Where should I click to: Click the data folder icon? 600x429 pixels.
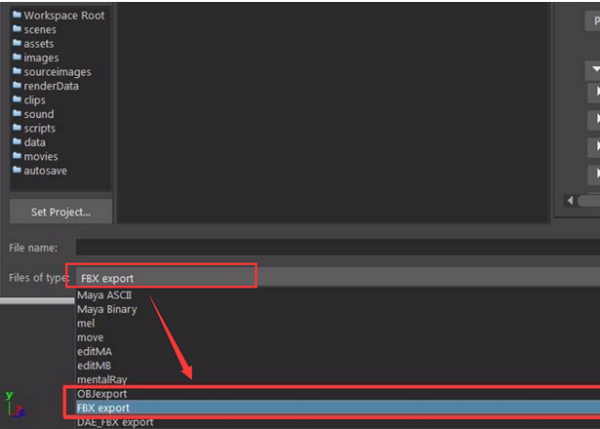[17, 142]
